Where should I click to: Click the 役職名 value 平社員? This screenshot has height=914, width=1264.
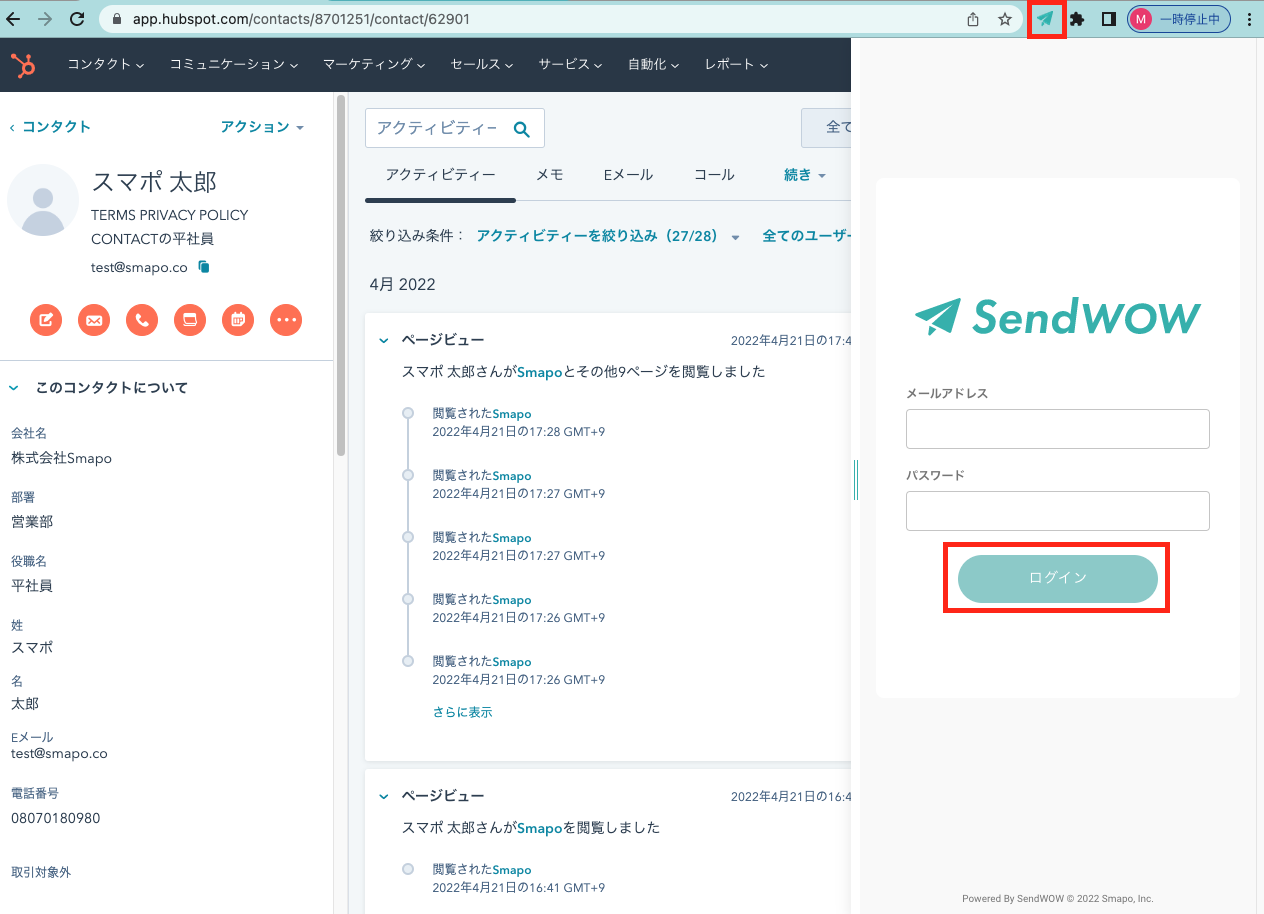pos(32,586)
